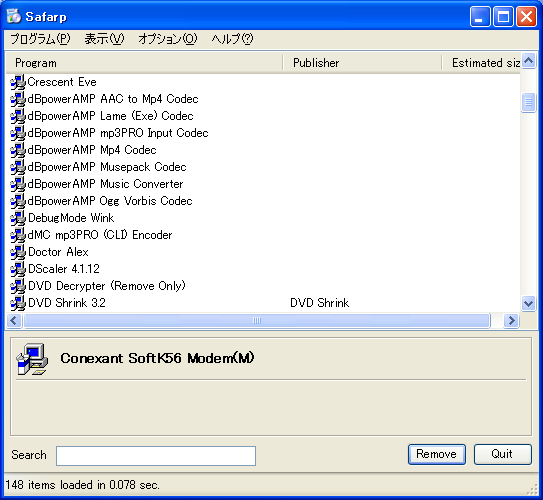The width and height of the screenshot is (543, 500).
Task: Open the 表示(V) menu
Action: 104,39
